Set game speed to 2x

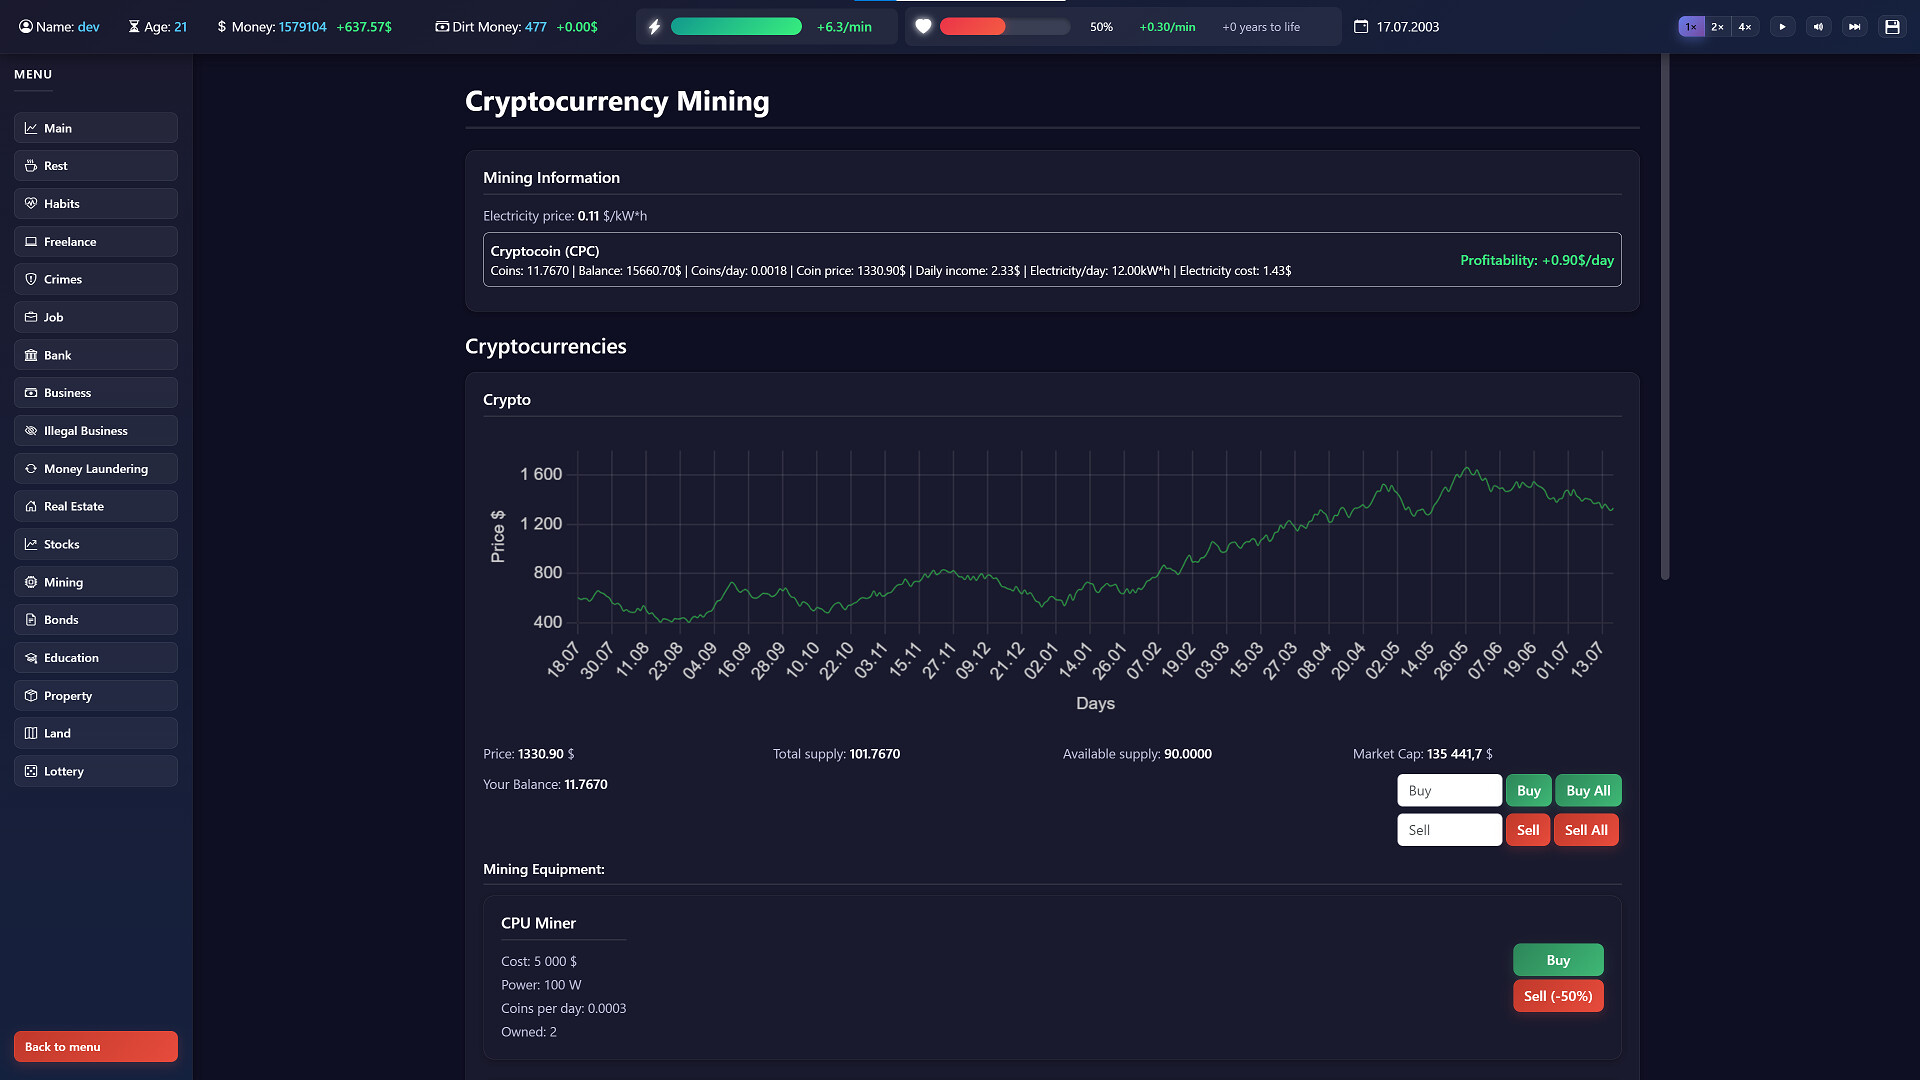point(1717,27)
